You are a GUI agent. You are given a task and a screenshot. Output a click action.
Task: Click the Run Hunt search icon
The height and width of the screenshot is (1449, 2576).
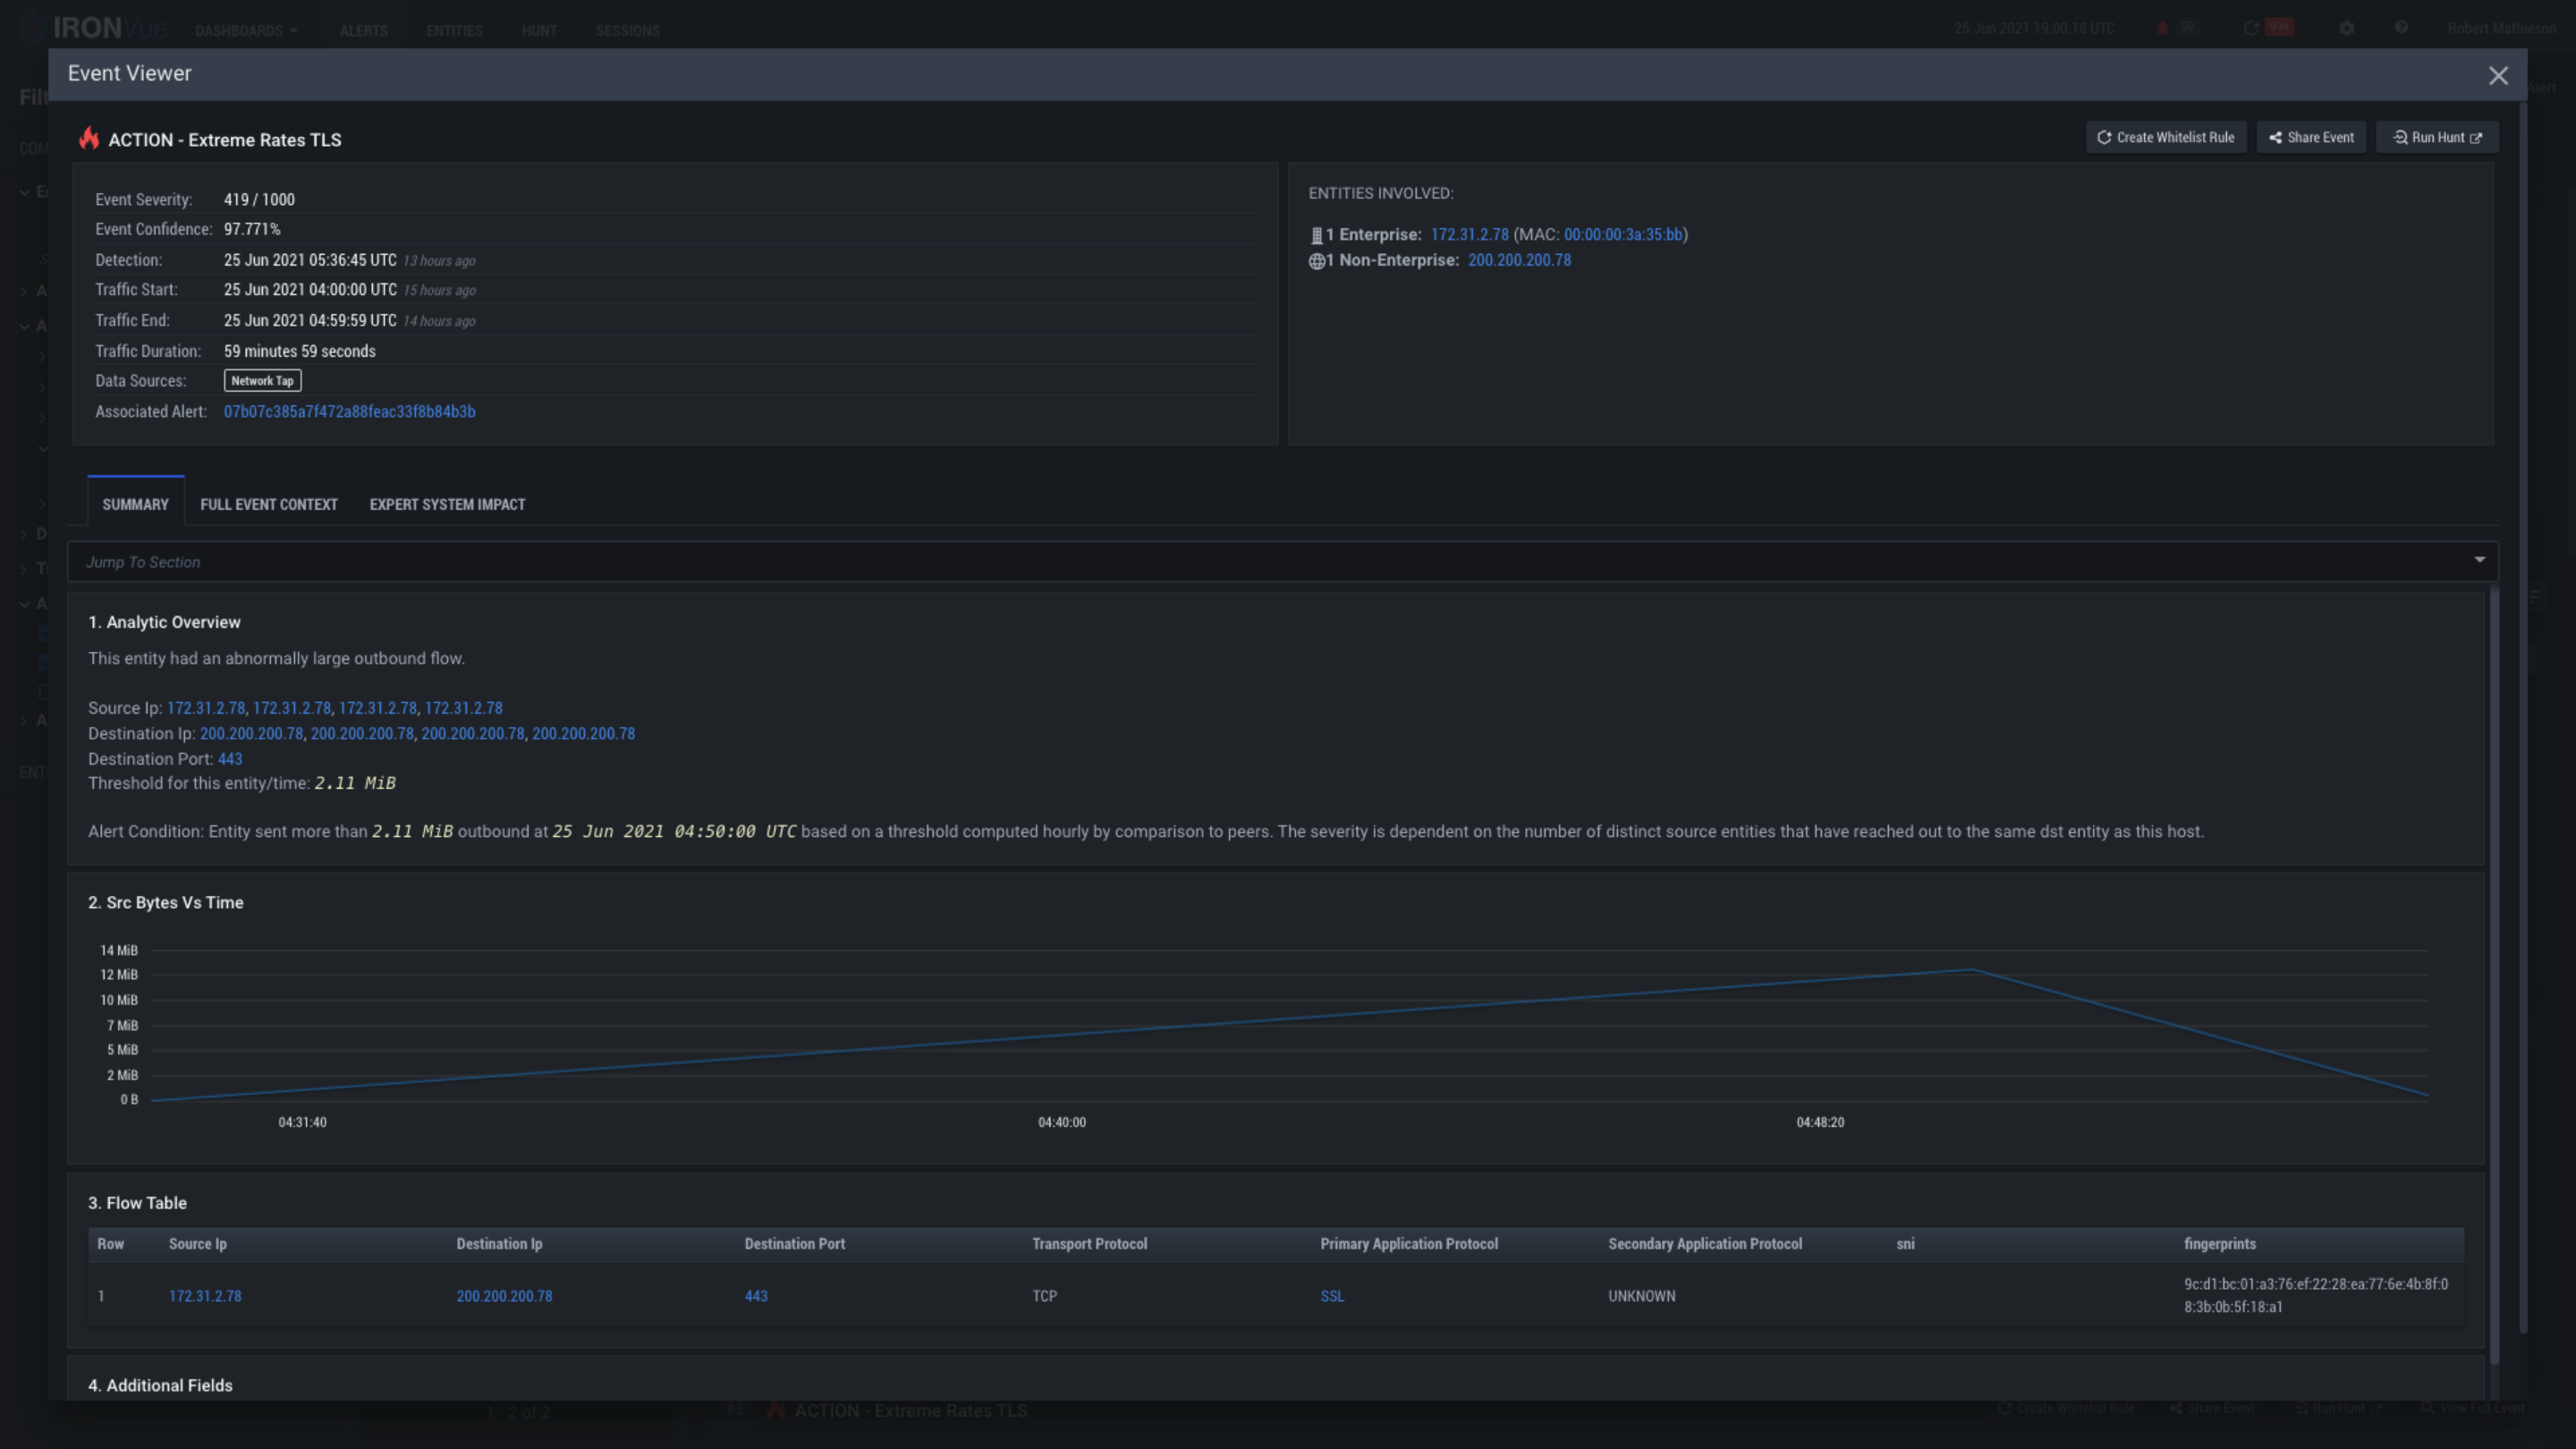point(2399,138)
